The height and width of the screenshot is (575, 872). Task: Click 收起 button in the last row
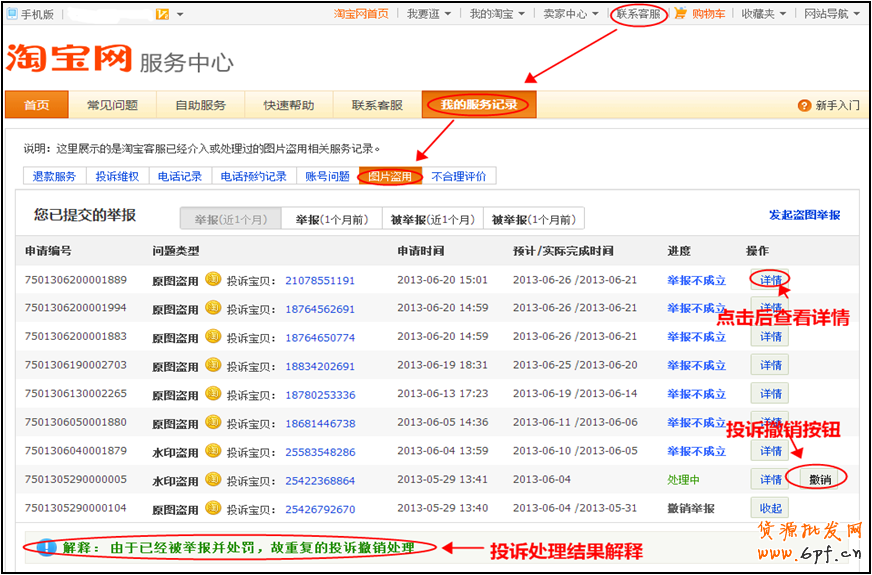click(770, 508)
